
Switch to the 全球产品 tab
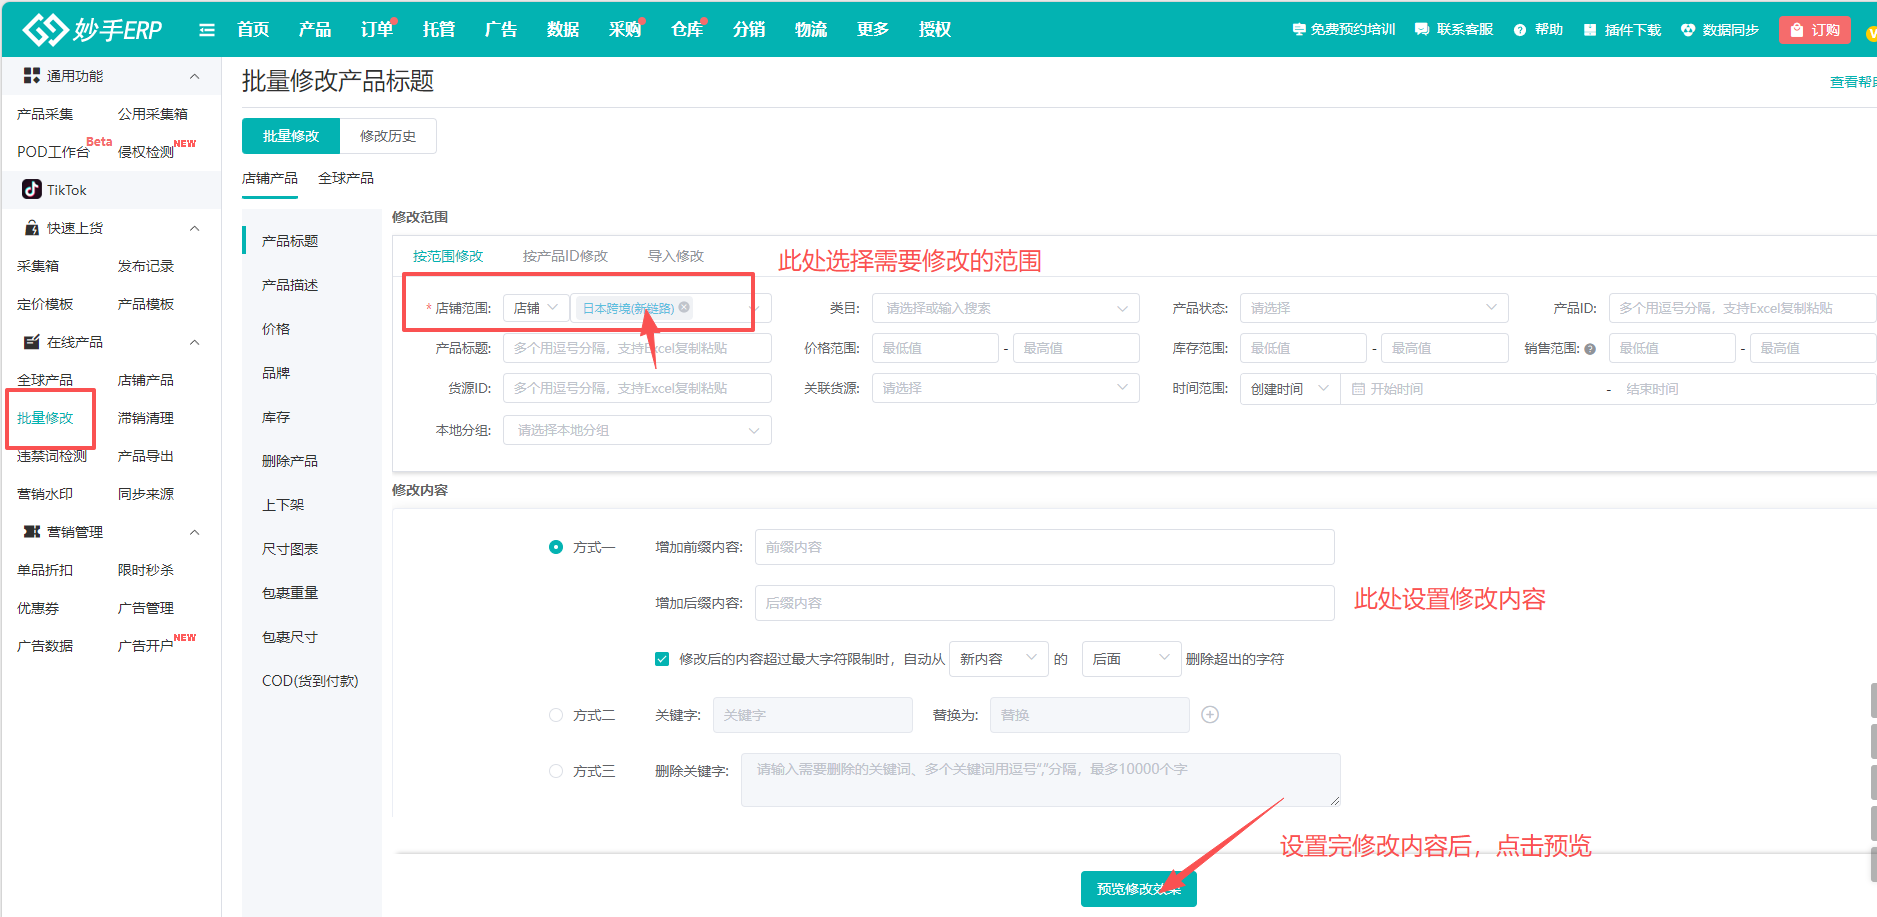tap(345, 177)
